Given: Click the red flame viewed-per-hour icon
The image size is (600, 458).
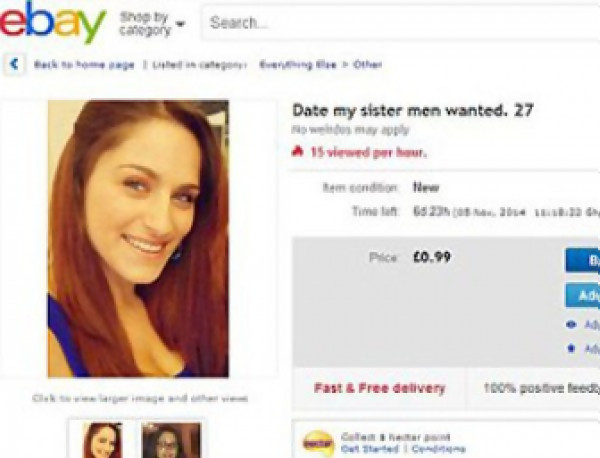Looking at the screenshot, I should 297,152.
